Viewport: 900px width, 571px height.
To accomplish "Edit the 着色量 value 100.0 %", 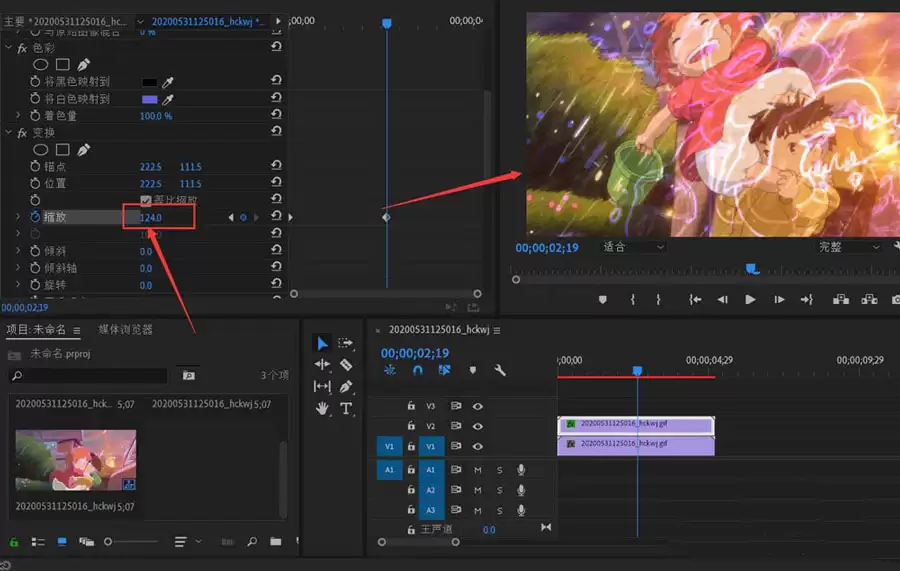I will point(156,116).
